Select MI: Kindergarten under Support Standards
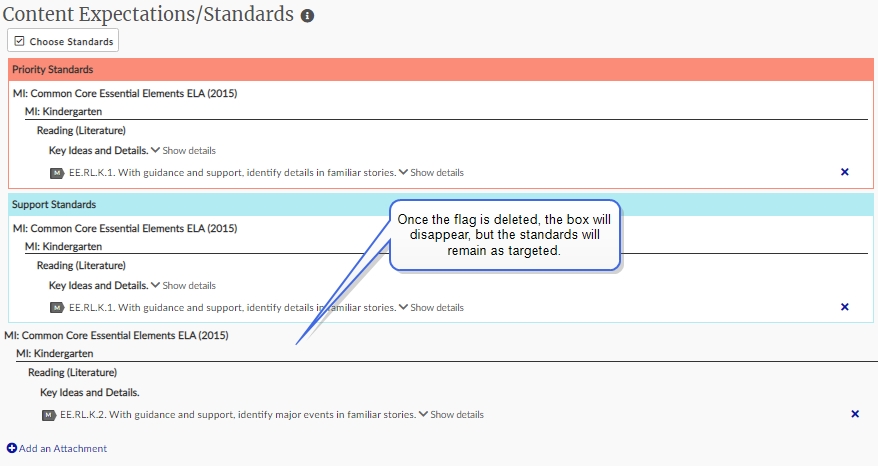The width and height of the screenshot is (878, 466). coord(63,246)
